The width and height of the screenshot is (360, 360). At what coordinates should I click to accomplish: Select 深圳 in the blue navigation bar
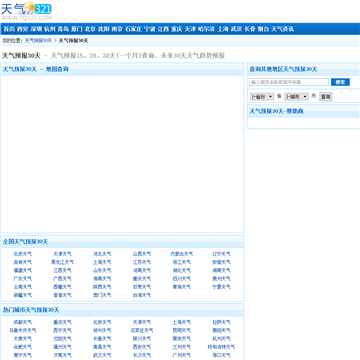point(36,29)
